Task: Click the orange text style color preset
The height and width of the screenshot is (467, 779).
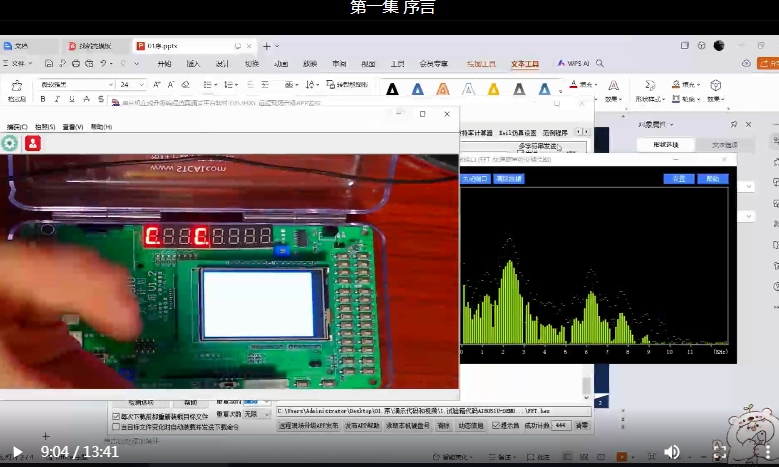Action: point(443,89)
